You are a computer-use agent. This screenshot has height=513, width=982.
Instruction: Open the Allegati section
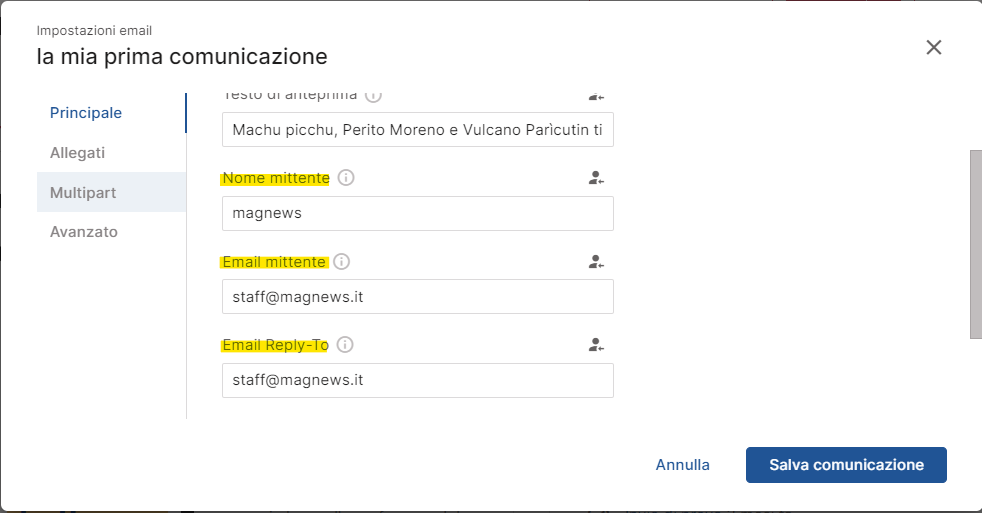(78, 153)
